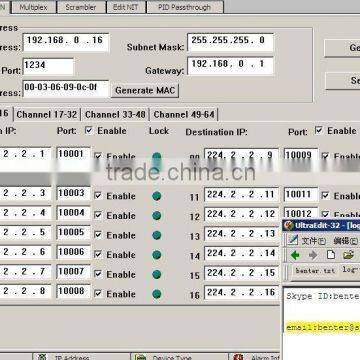Image resolution: width=360 pixels, height=360 pixels.
Task: Open the 文件(F) menu in UltraEdit
Action: [x=313, y=241]
